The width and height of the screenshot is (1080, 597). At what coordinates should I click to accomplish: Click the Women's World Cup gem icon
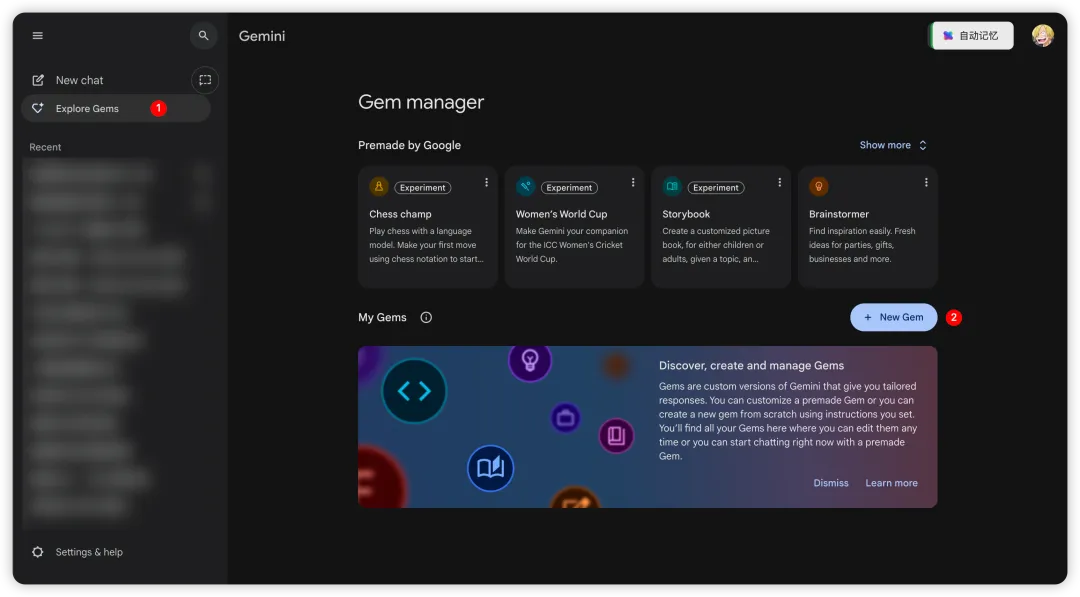coord(525,187)
